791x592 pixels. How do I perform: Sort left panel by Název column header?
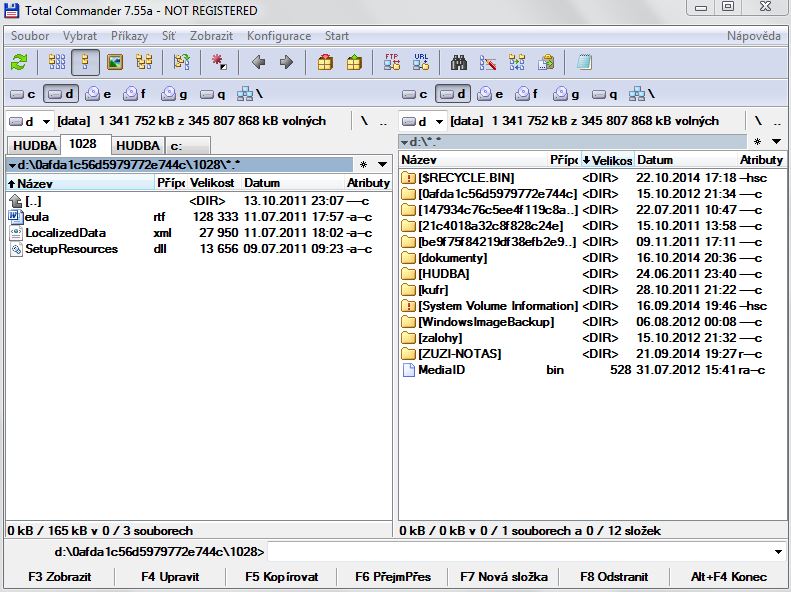pyautogui.click(x=80, y=183)
